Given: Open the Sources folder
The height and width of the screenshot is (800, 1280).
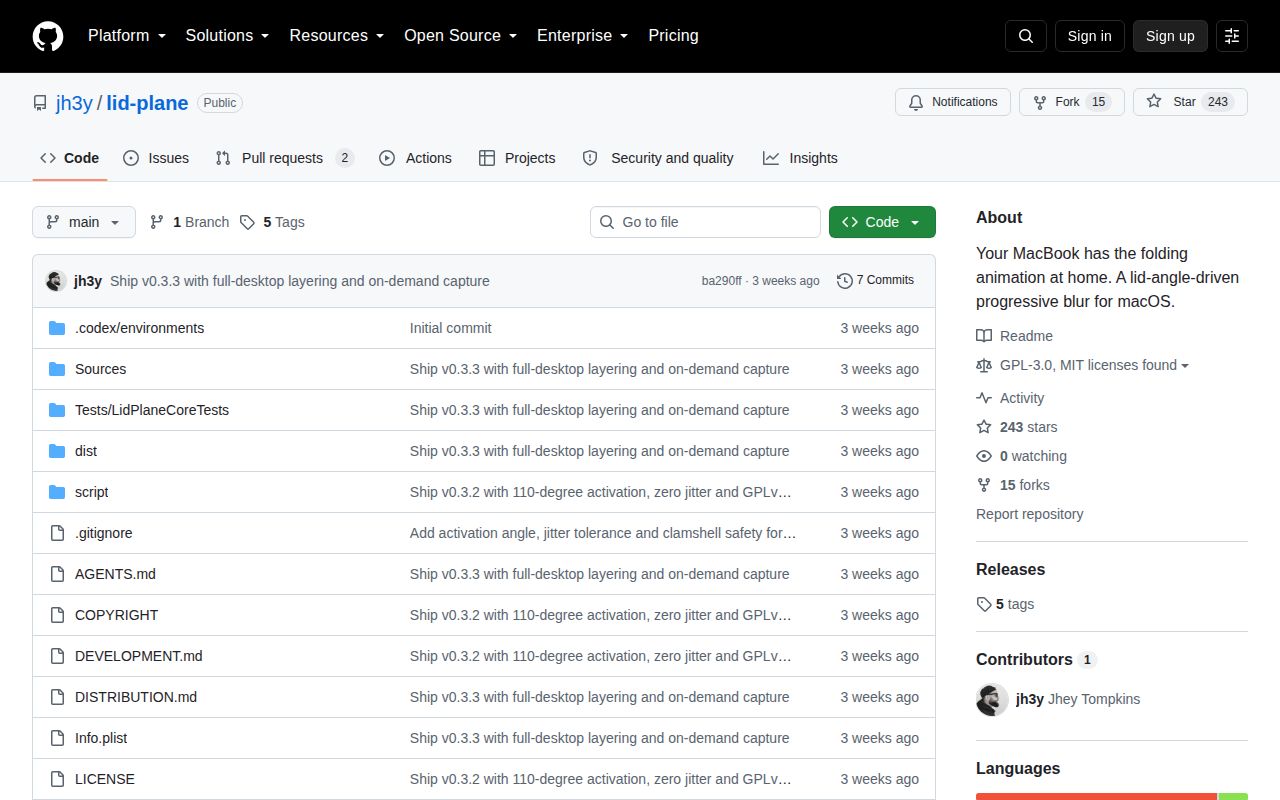Looking at the screenshot, I should click(x=100, y=369).
